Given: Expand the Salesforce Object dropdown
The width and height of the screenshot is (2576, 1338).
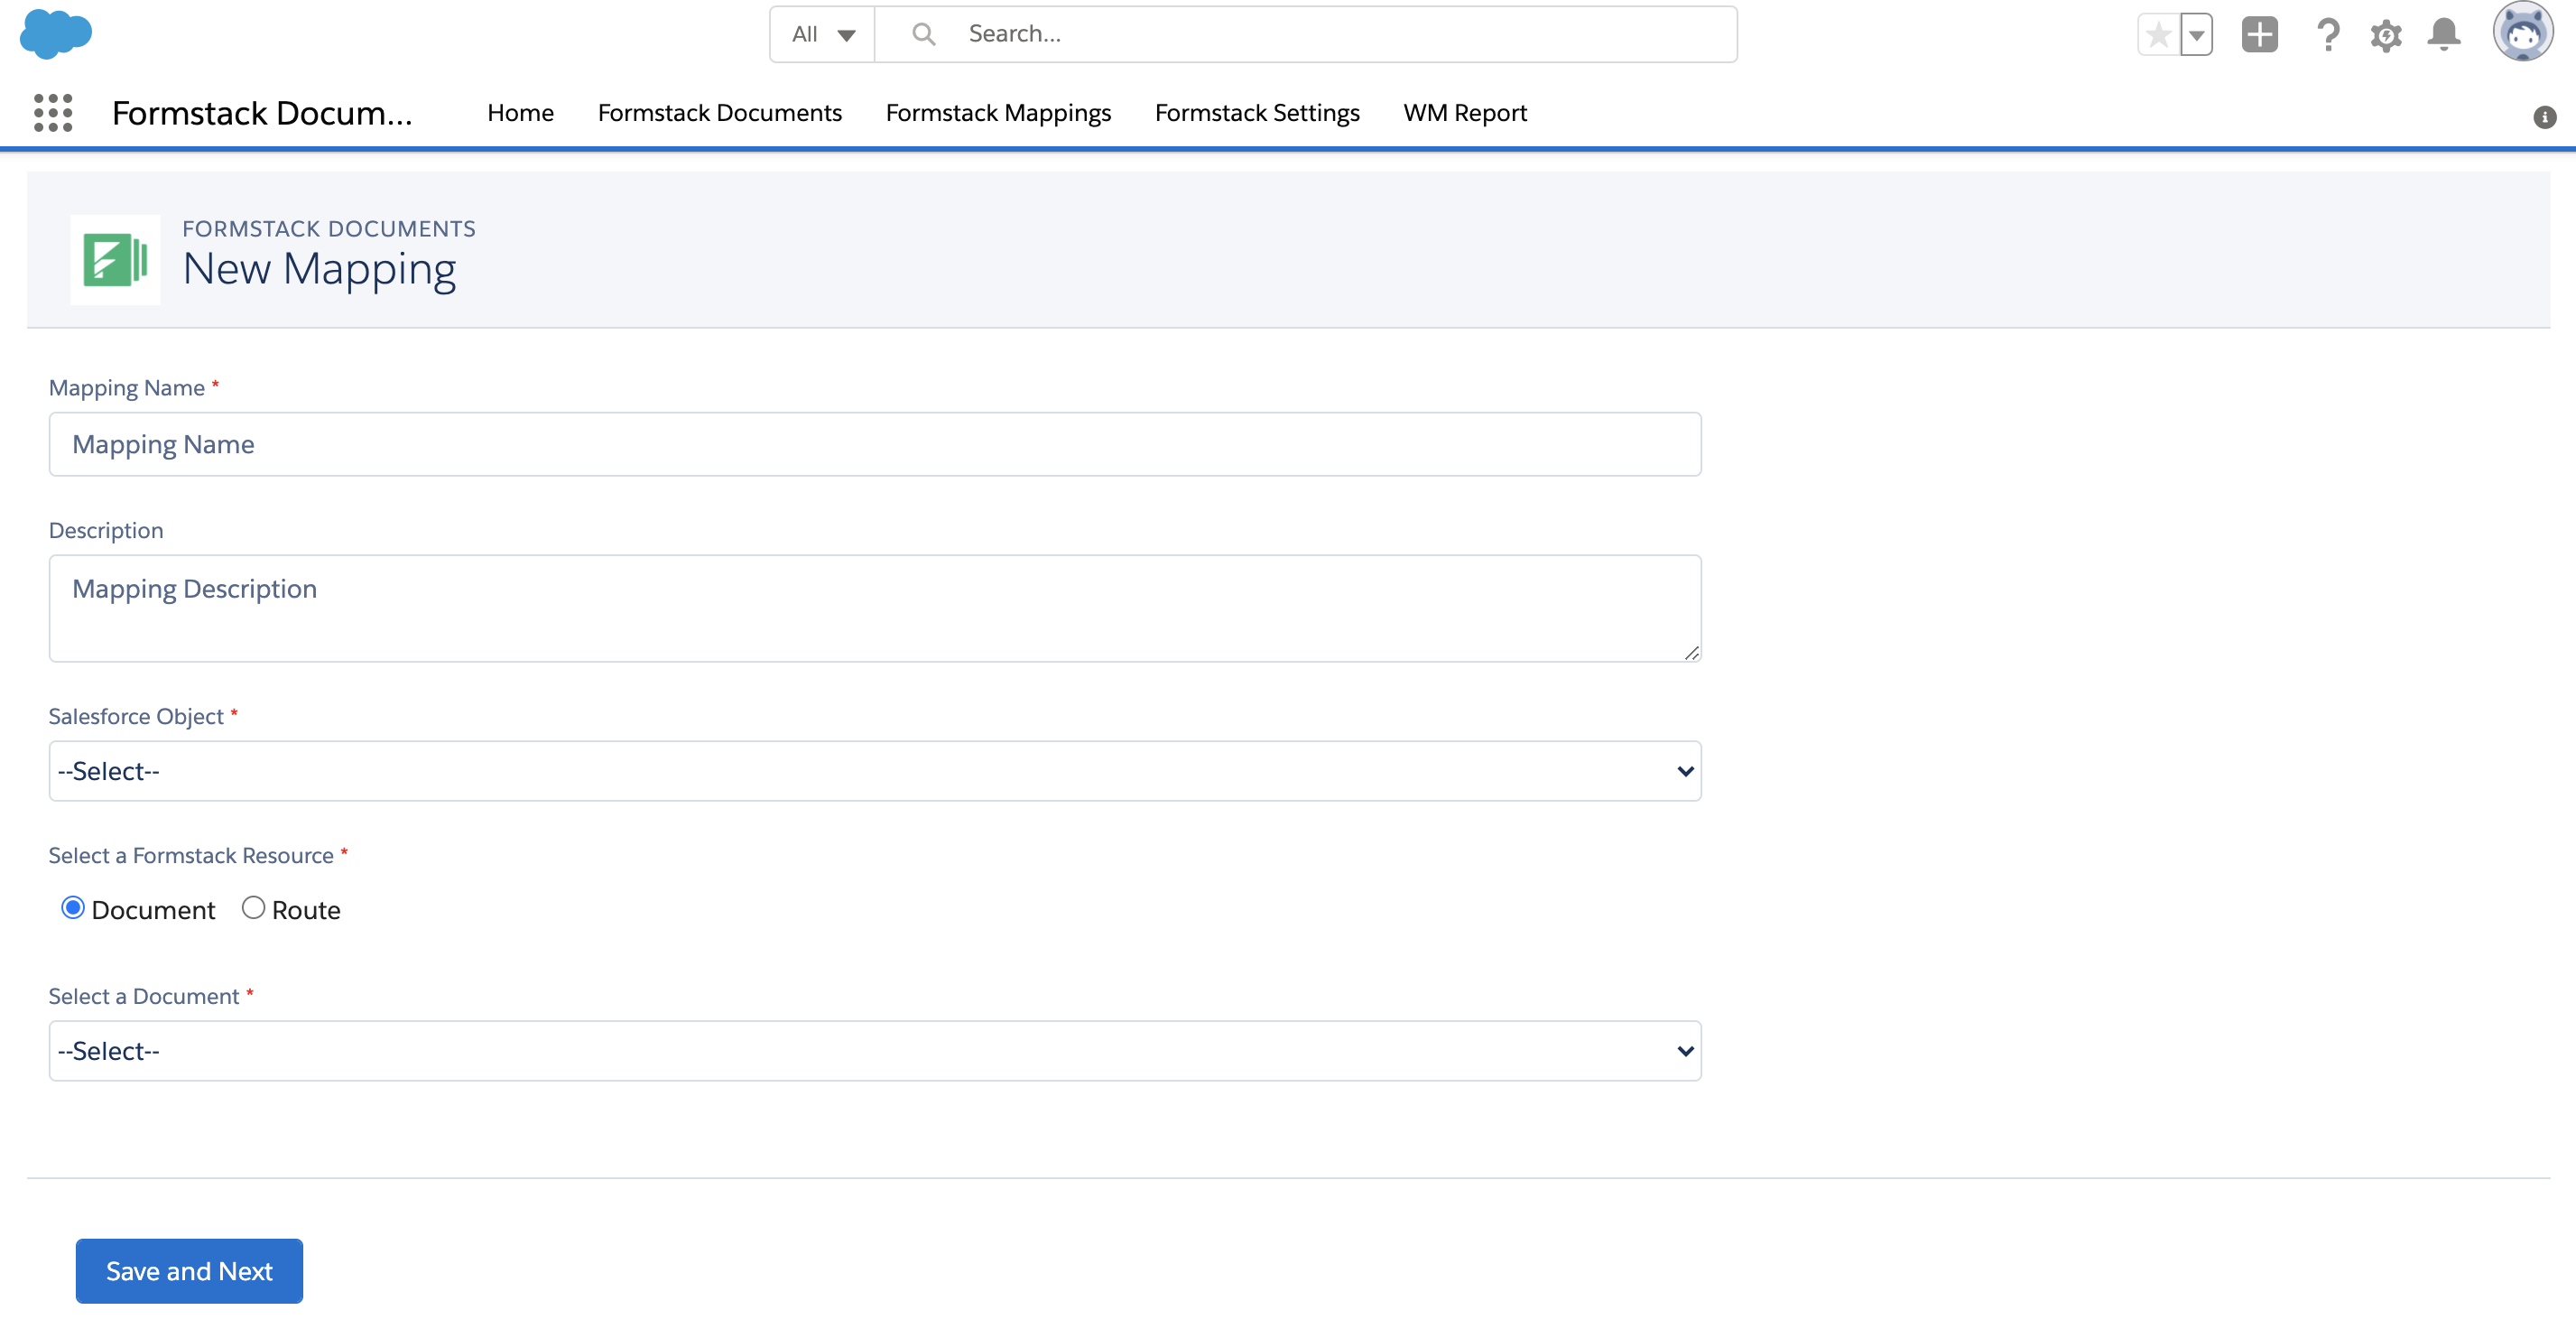Looking at the screenshot, I should pyautogui.click(x=874, y=771).
